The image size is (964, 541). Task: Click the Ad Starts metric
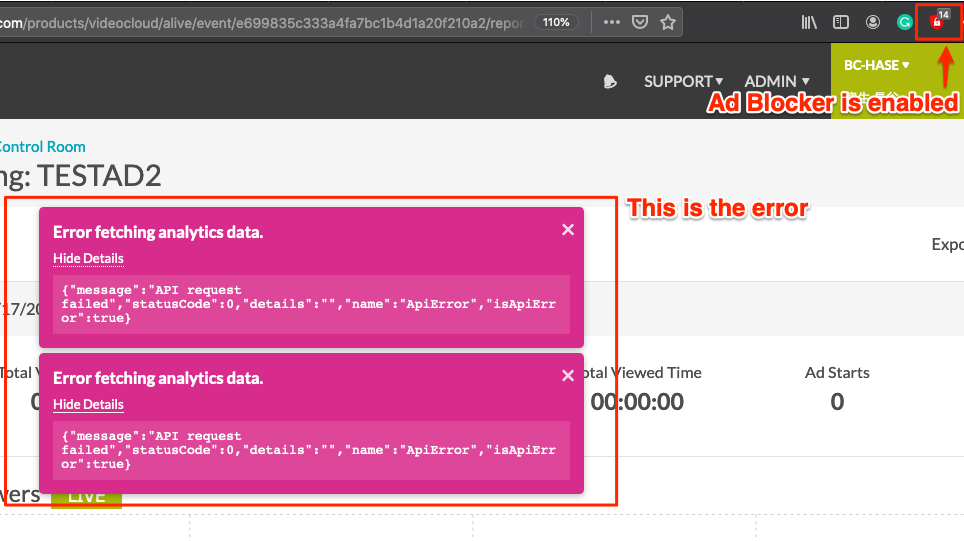click(837, 387)
